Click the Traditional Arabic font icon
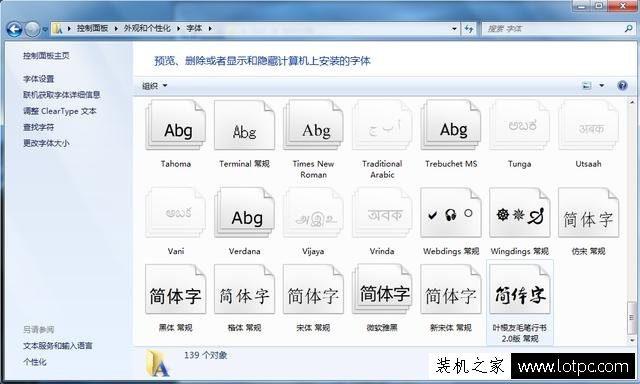Image resolution: width=640 pixels, height=384 pixels. pyautogui.click(x=382, y=126)
